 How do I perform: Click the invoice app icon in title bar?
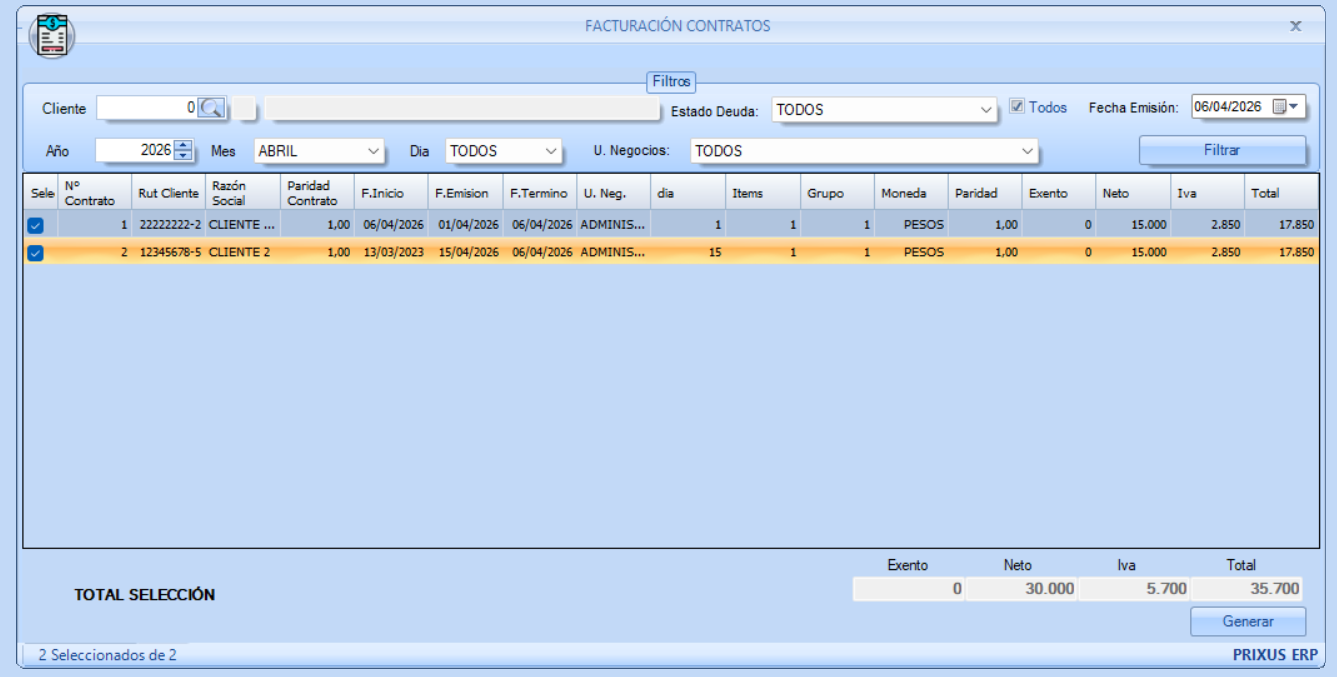pos(52,36)
